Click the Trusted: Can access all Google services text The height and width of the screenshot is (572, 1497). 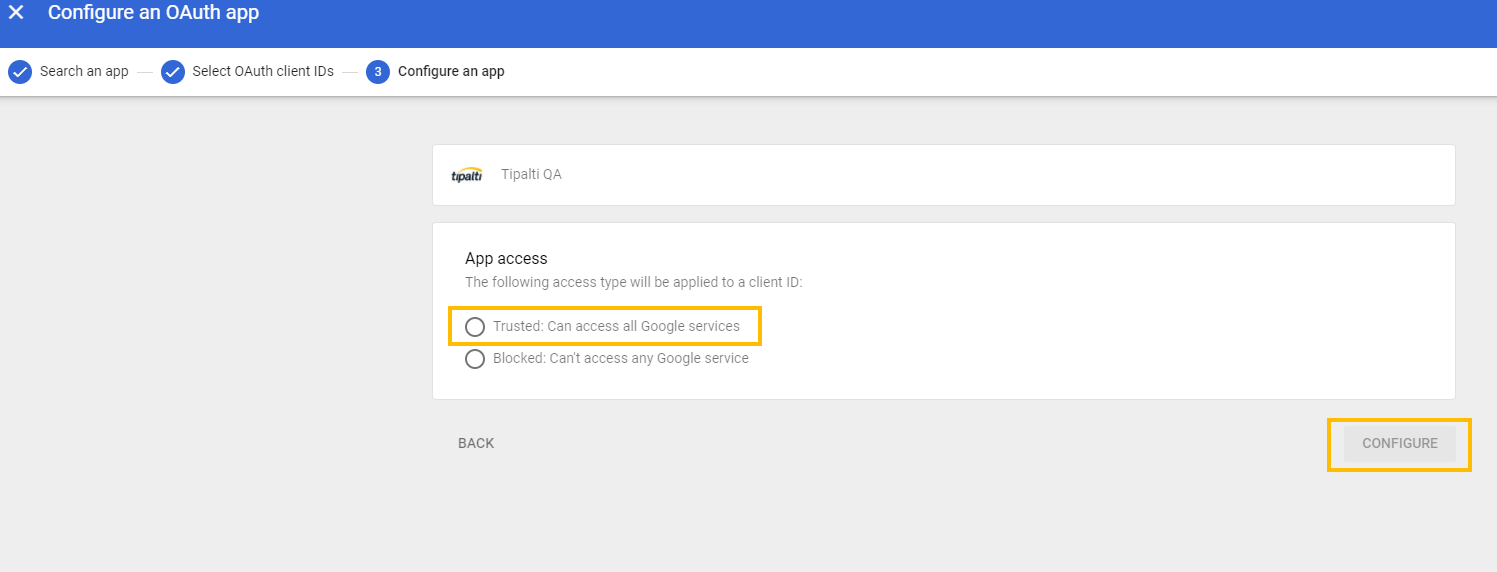click(616, 326)
